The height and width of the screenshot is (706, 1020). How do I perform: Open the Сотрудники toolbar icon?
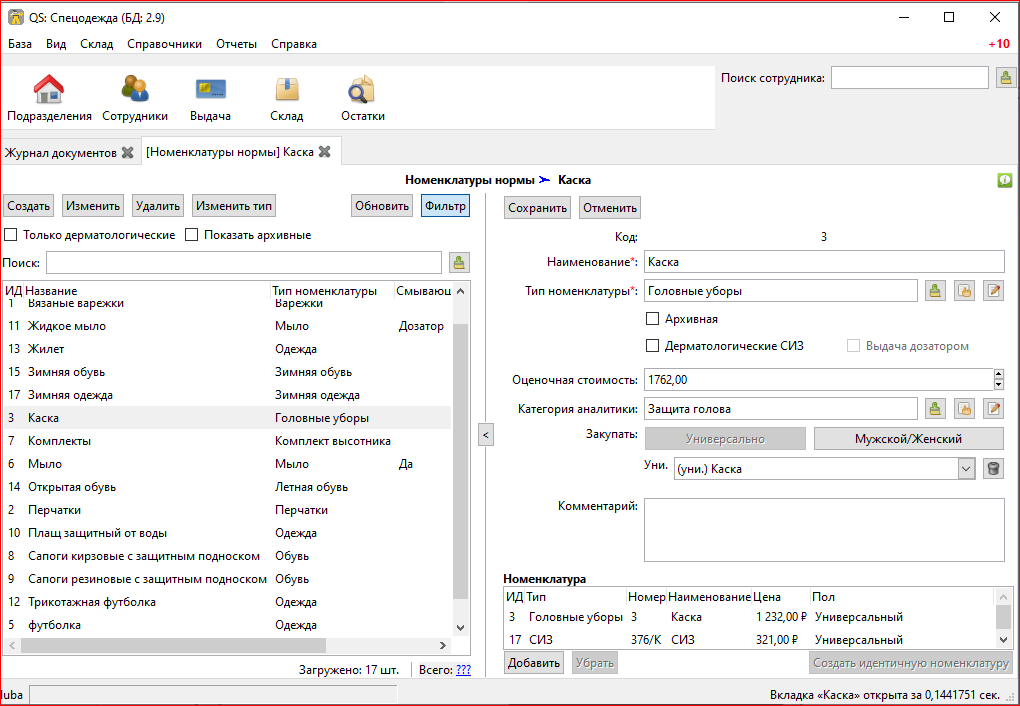coord(134,90)
